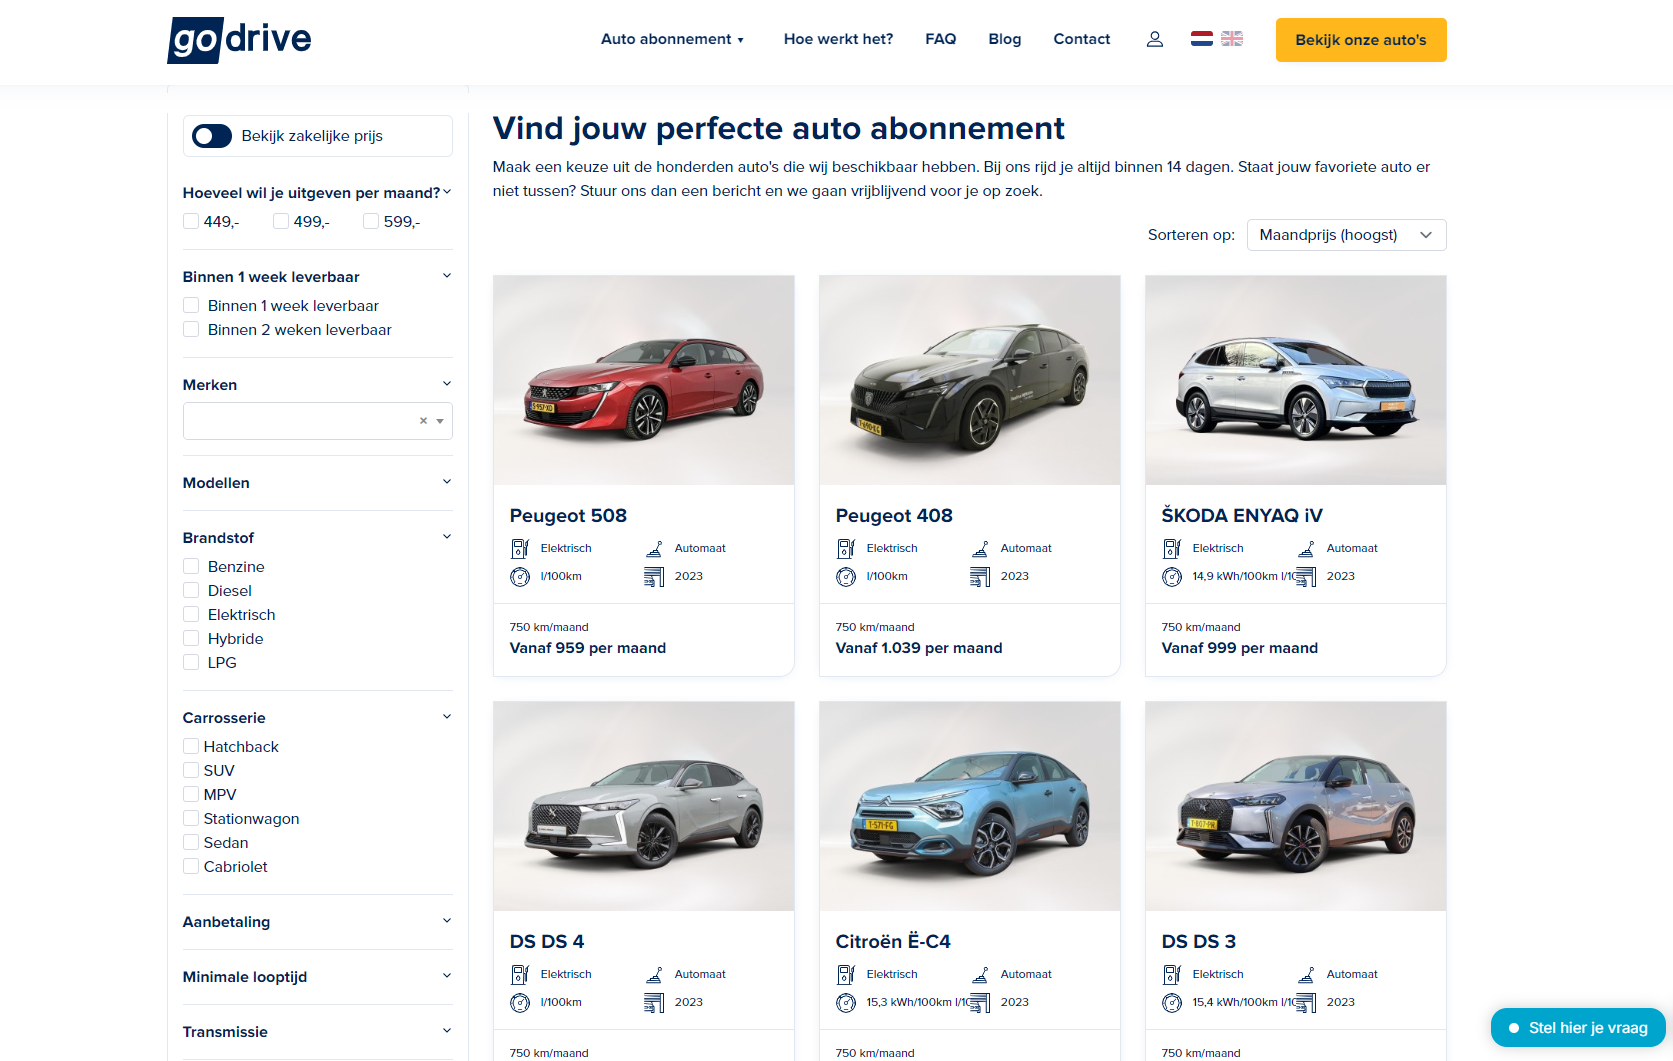Image resolution: width=1673 pixels, height=1061 pixels.
Task: Click build-year icon on Peugeot 408 card
Action: point(980,576)
